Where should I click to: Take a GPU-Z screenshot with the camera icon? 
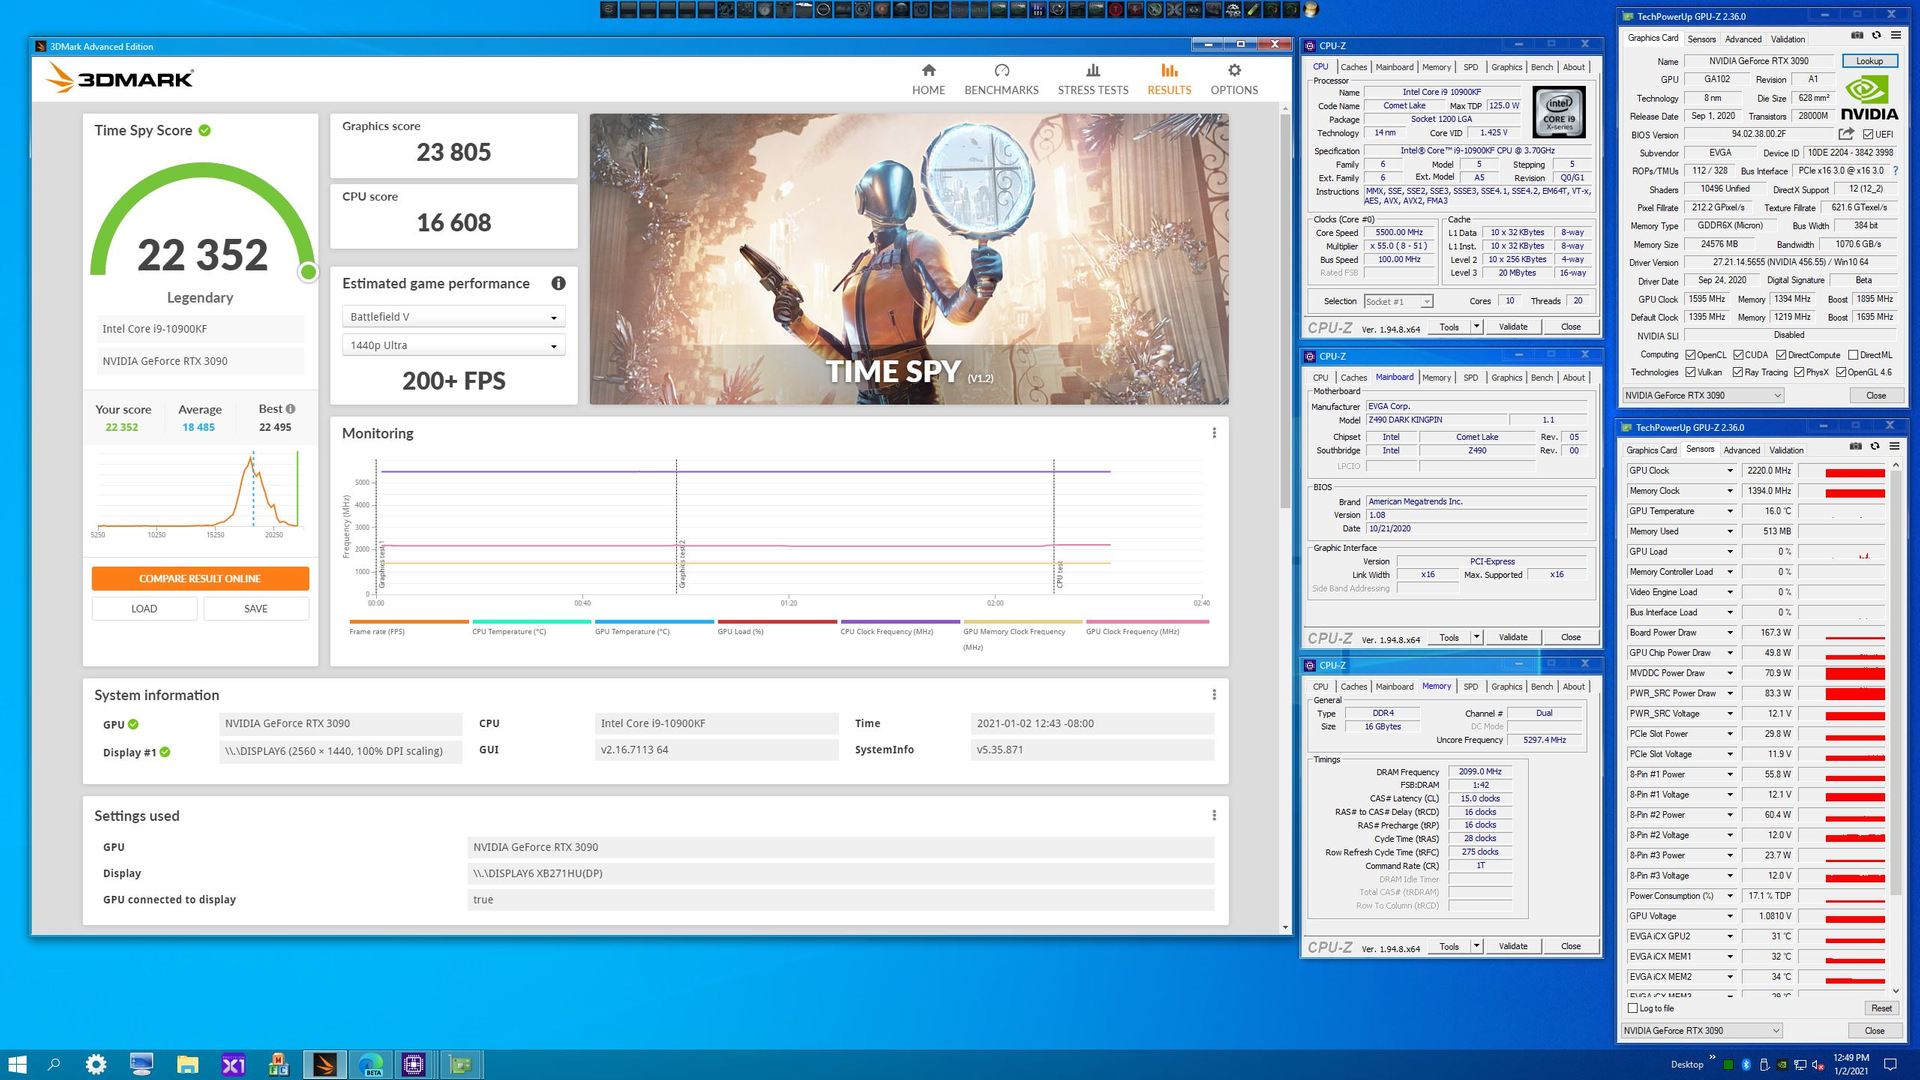click(1857, 35)
